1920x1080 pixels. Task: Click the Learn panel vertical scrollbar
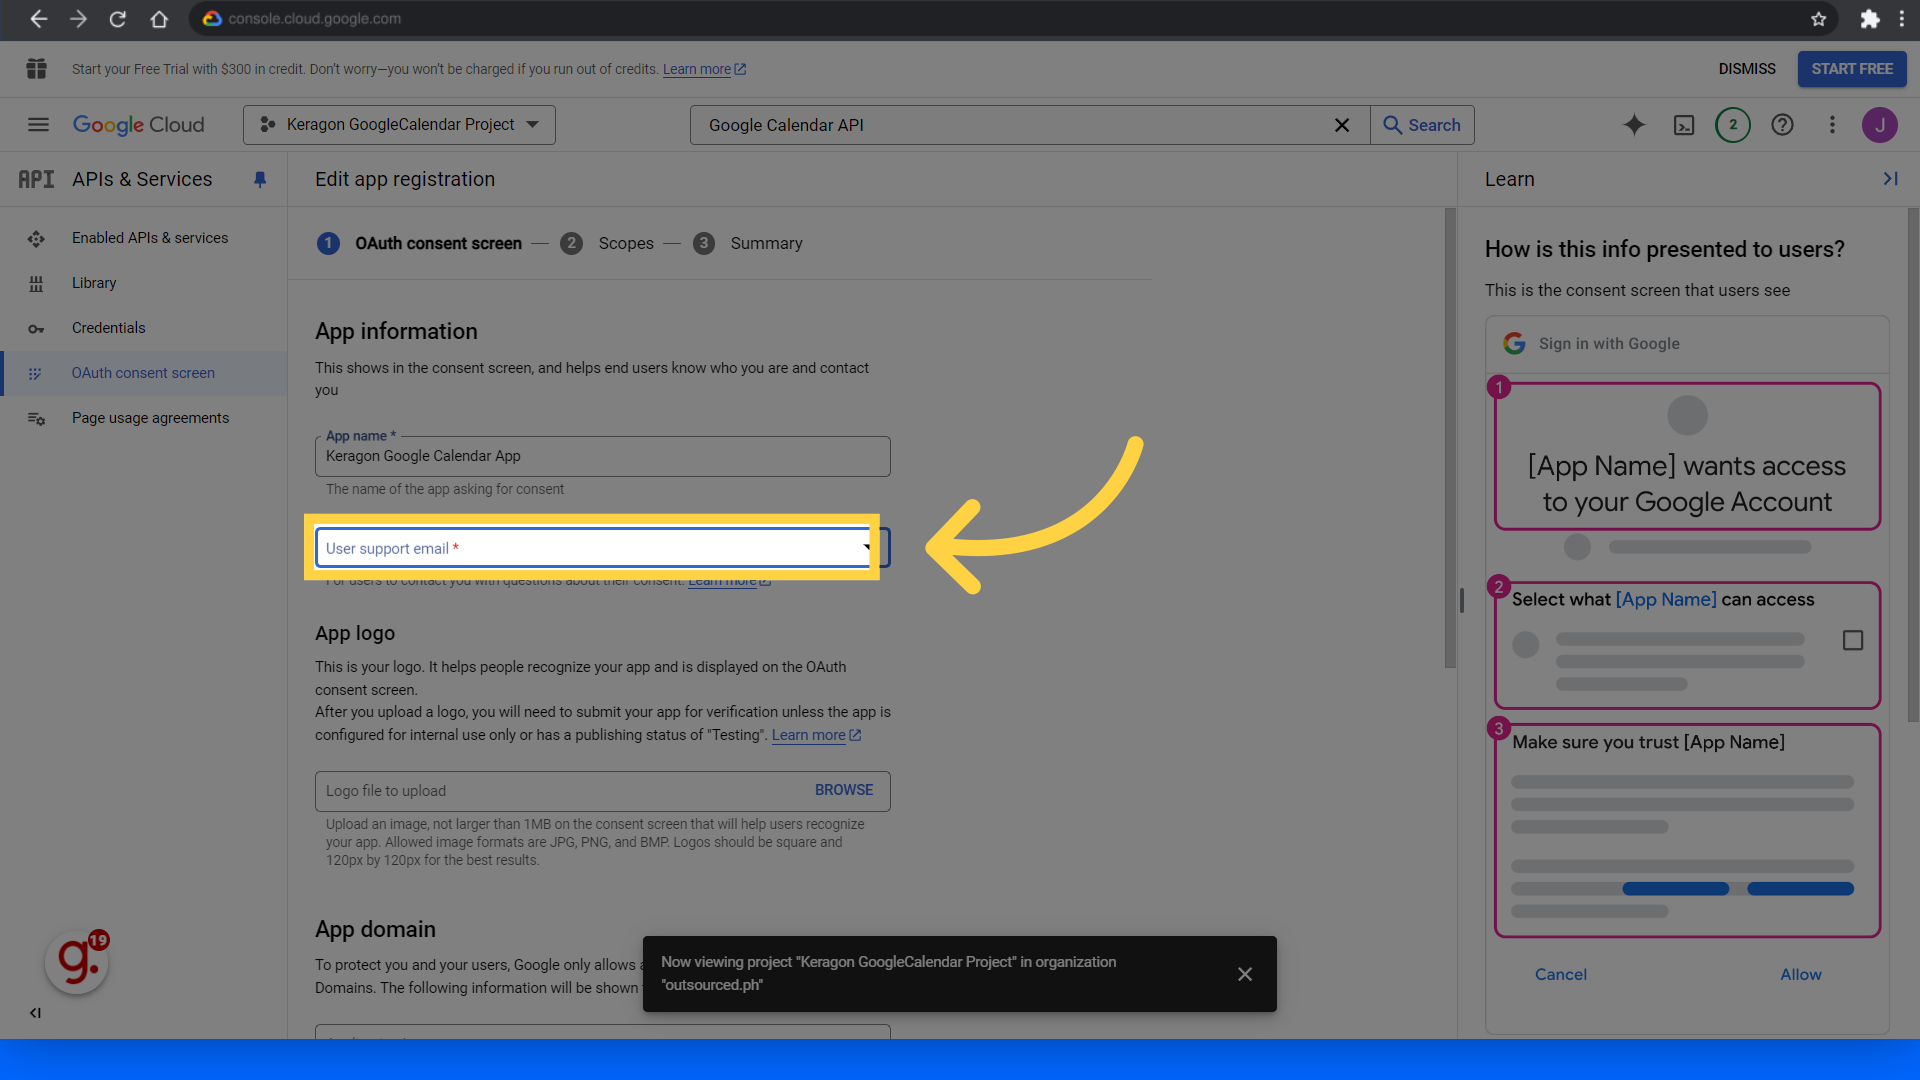pos(1913,465)
